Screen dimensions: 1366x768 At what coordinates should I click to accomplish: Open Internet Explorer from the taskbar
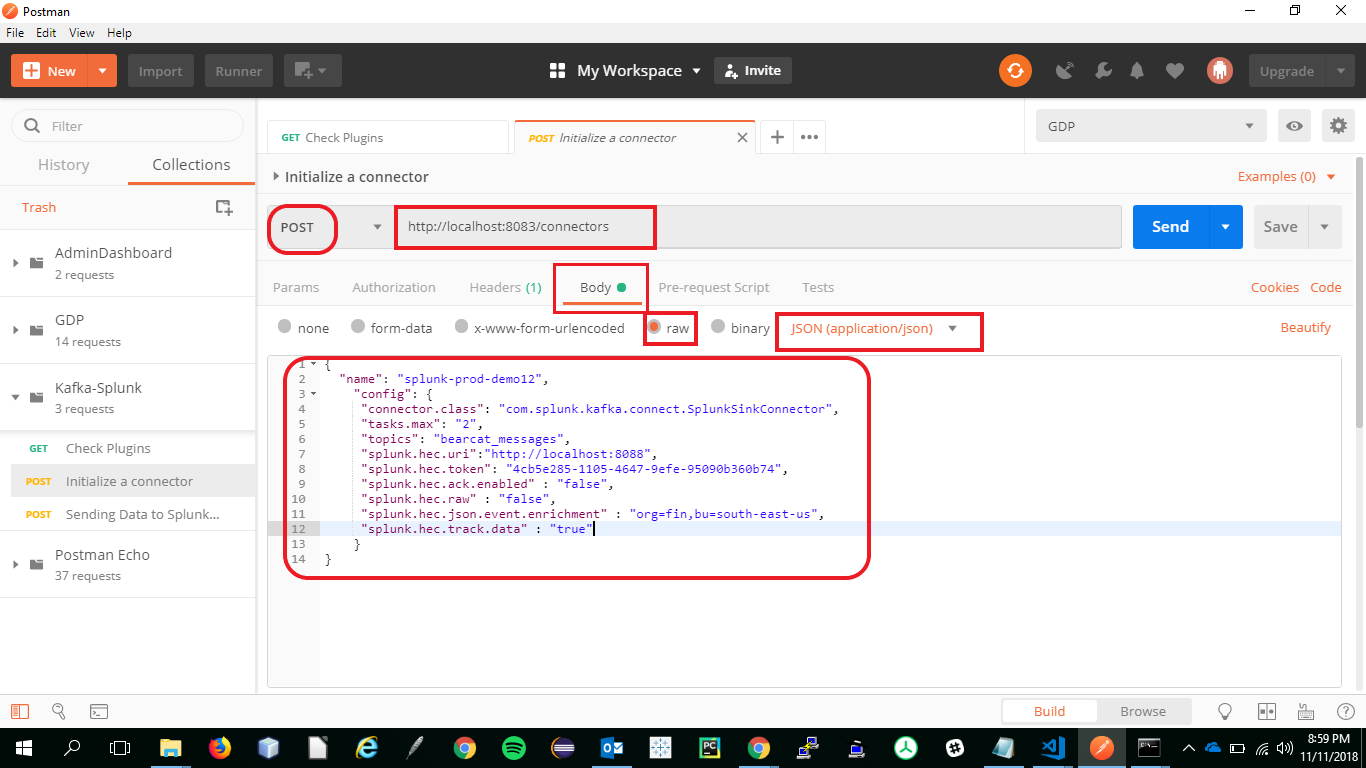tap(367, 747)
